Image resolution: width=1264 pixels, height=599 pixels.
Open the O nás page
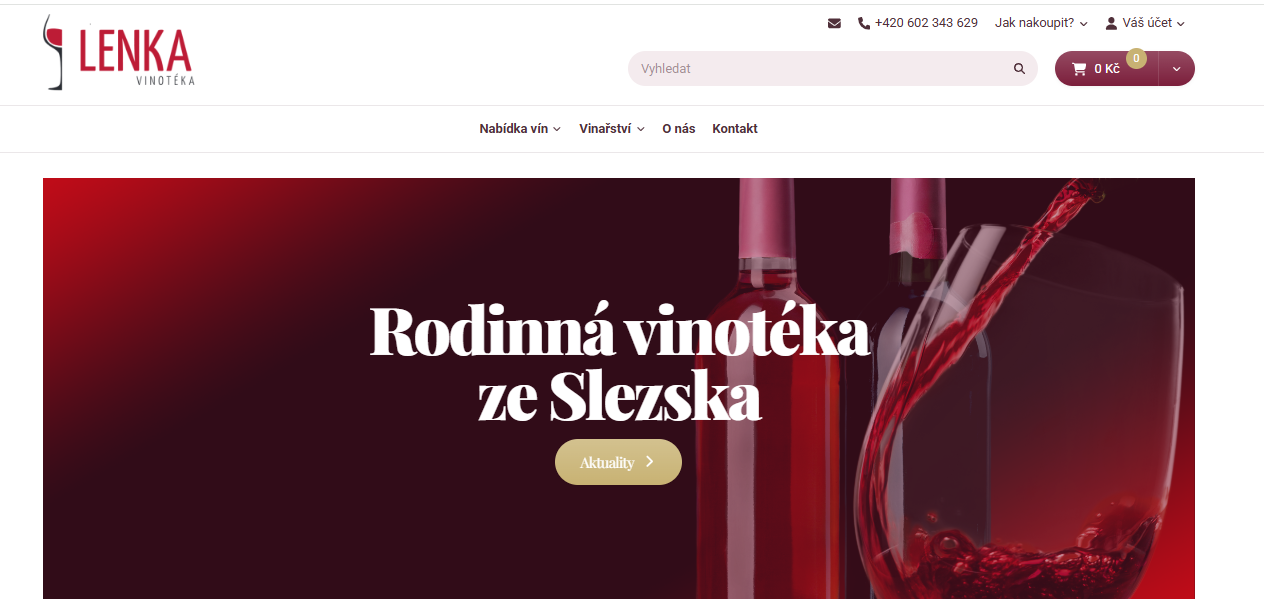pos(679,129)
